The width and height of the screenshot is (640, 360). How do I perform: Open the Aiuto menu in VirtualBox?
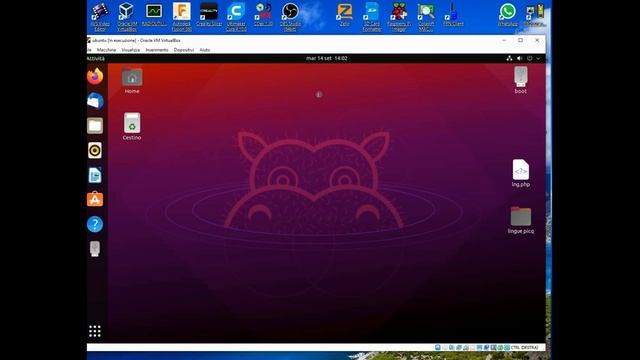tap(205, 50)
